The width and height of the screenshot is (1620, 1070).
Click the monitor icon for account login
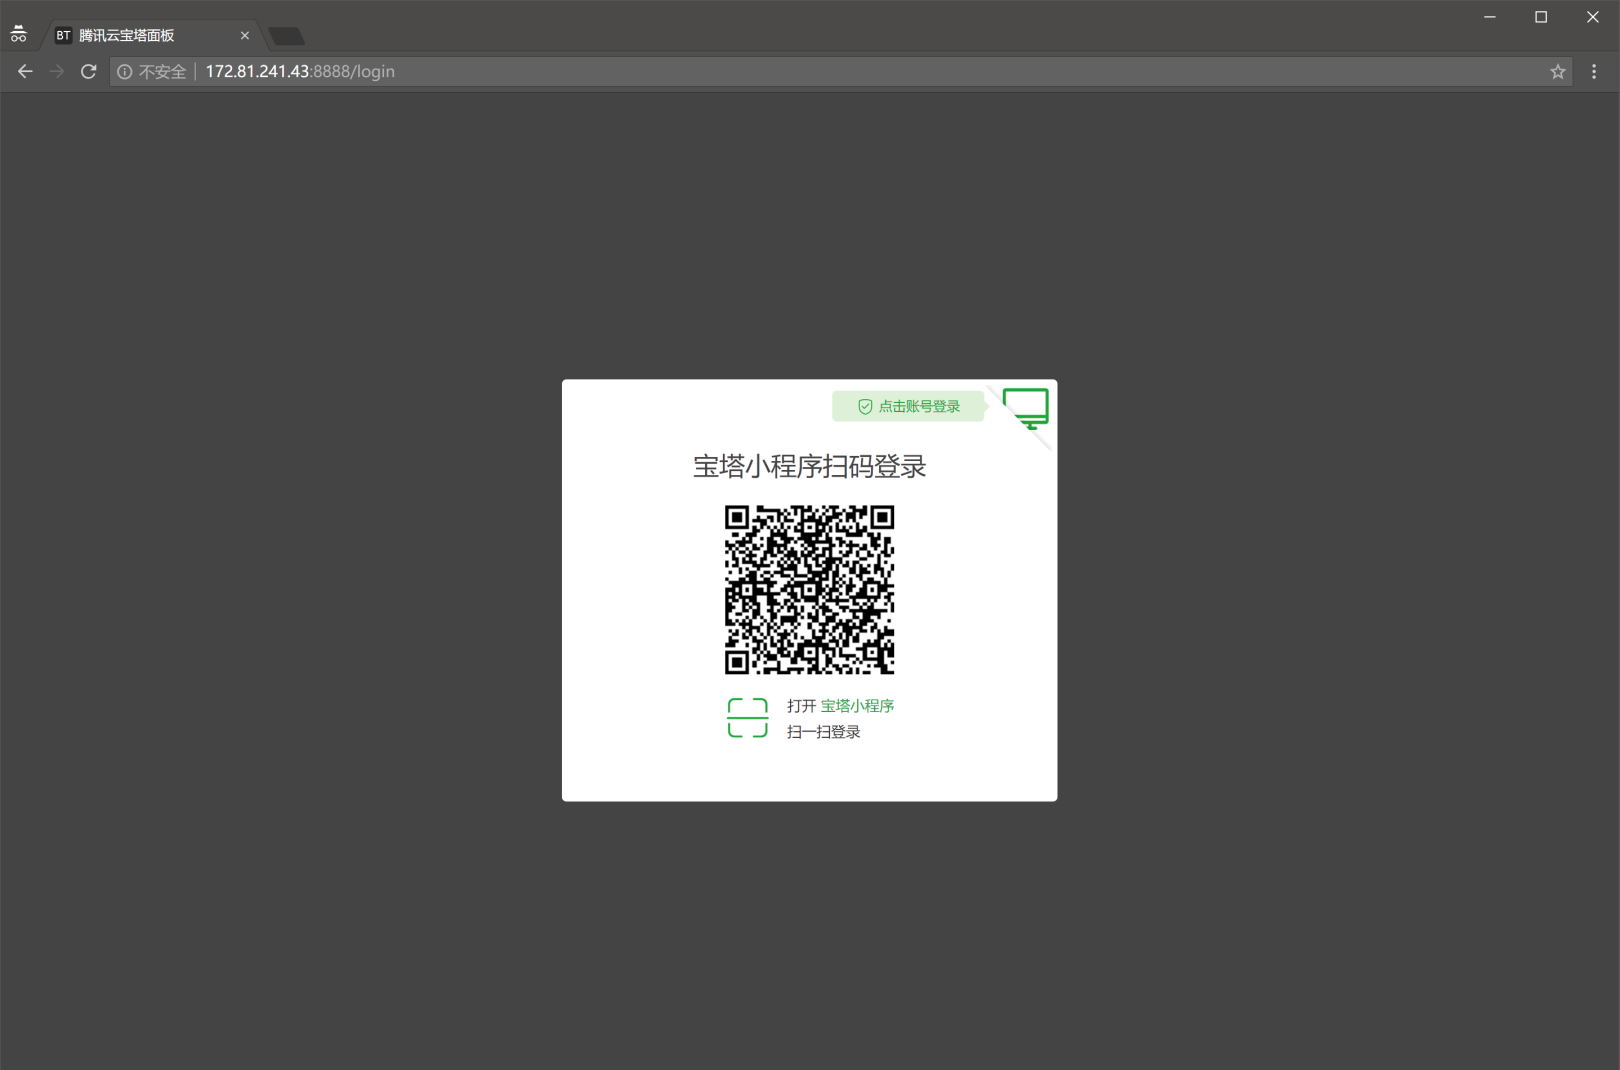[1026, 407]
